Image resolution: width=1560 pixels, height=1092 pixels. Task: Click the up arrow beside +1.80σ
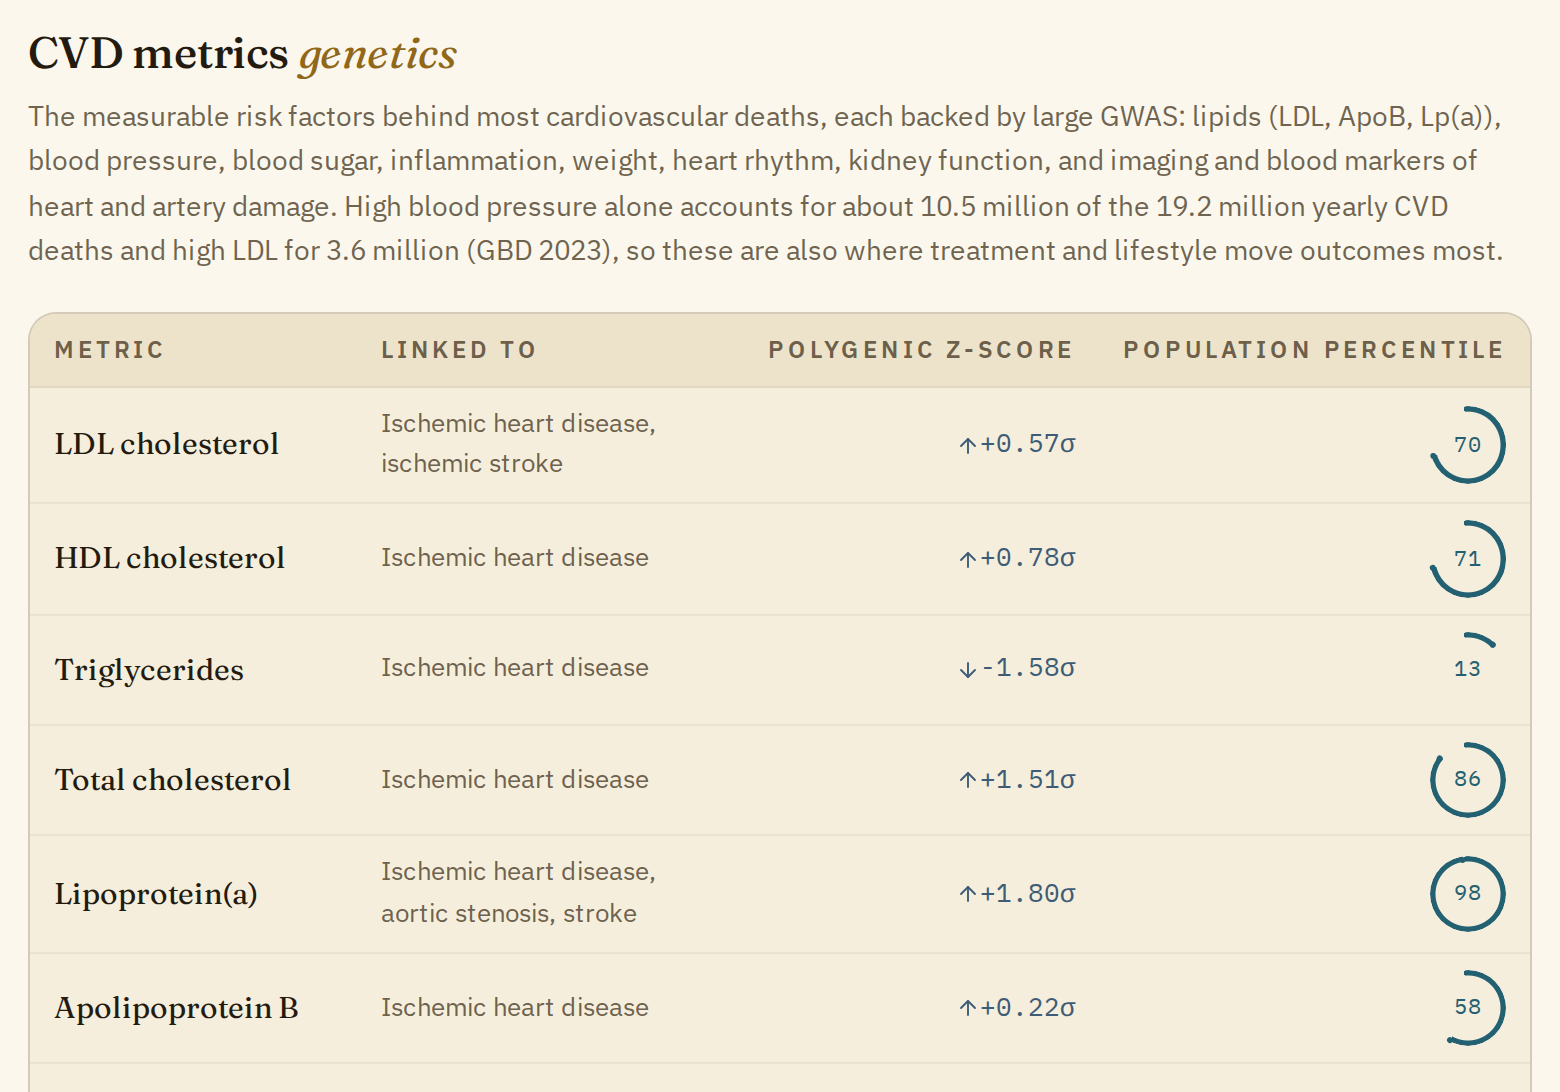click(967, 894)
